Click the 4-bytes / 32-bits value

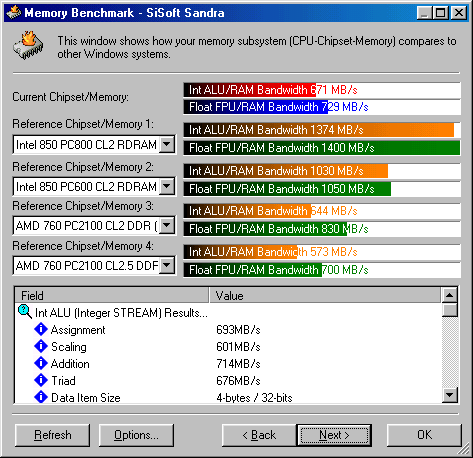pos(254,398)
